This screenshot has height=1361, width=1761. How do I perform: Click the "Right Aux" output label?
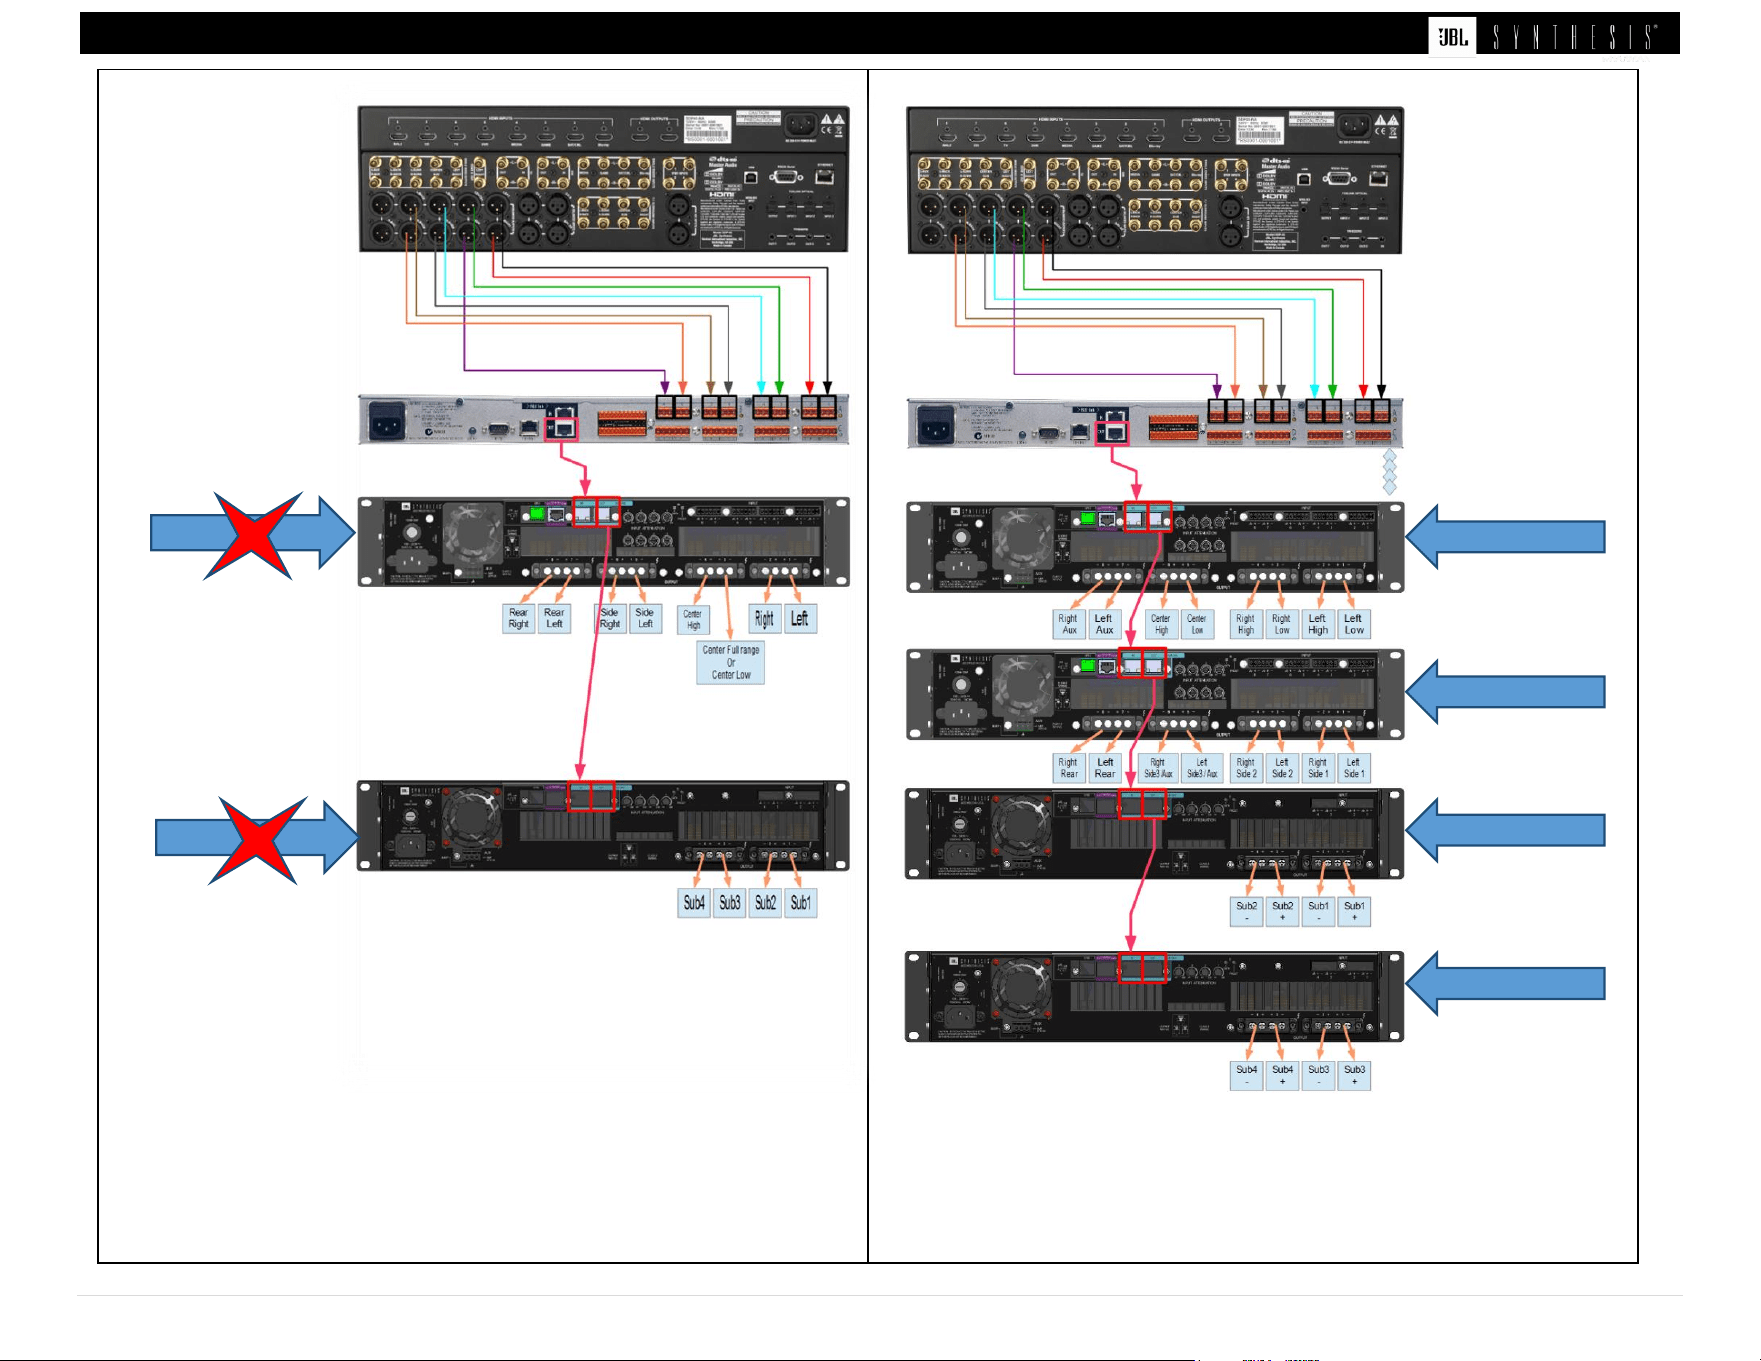pos(1069,624)
